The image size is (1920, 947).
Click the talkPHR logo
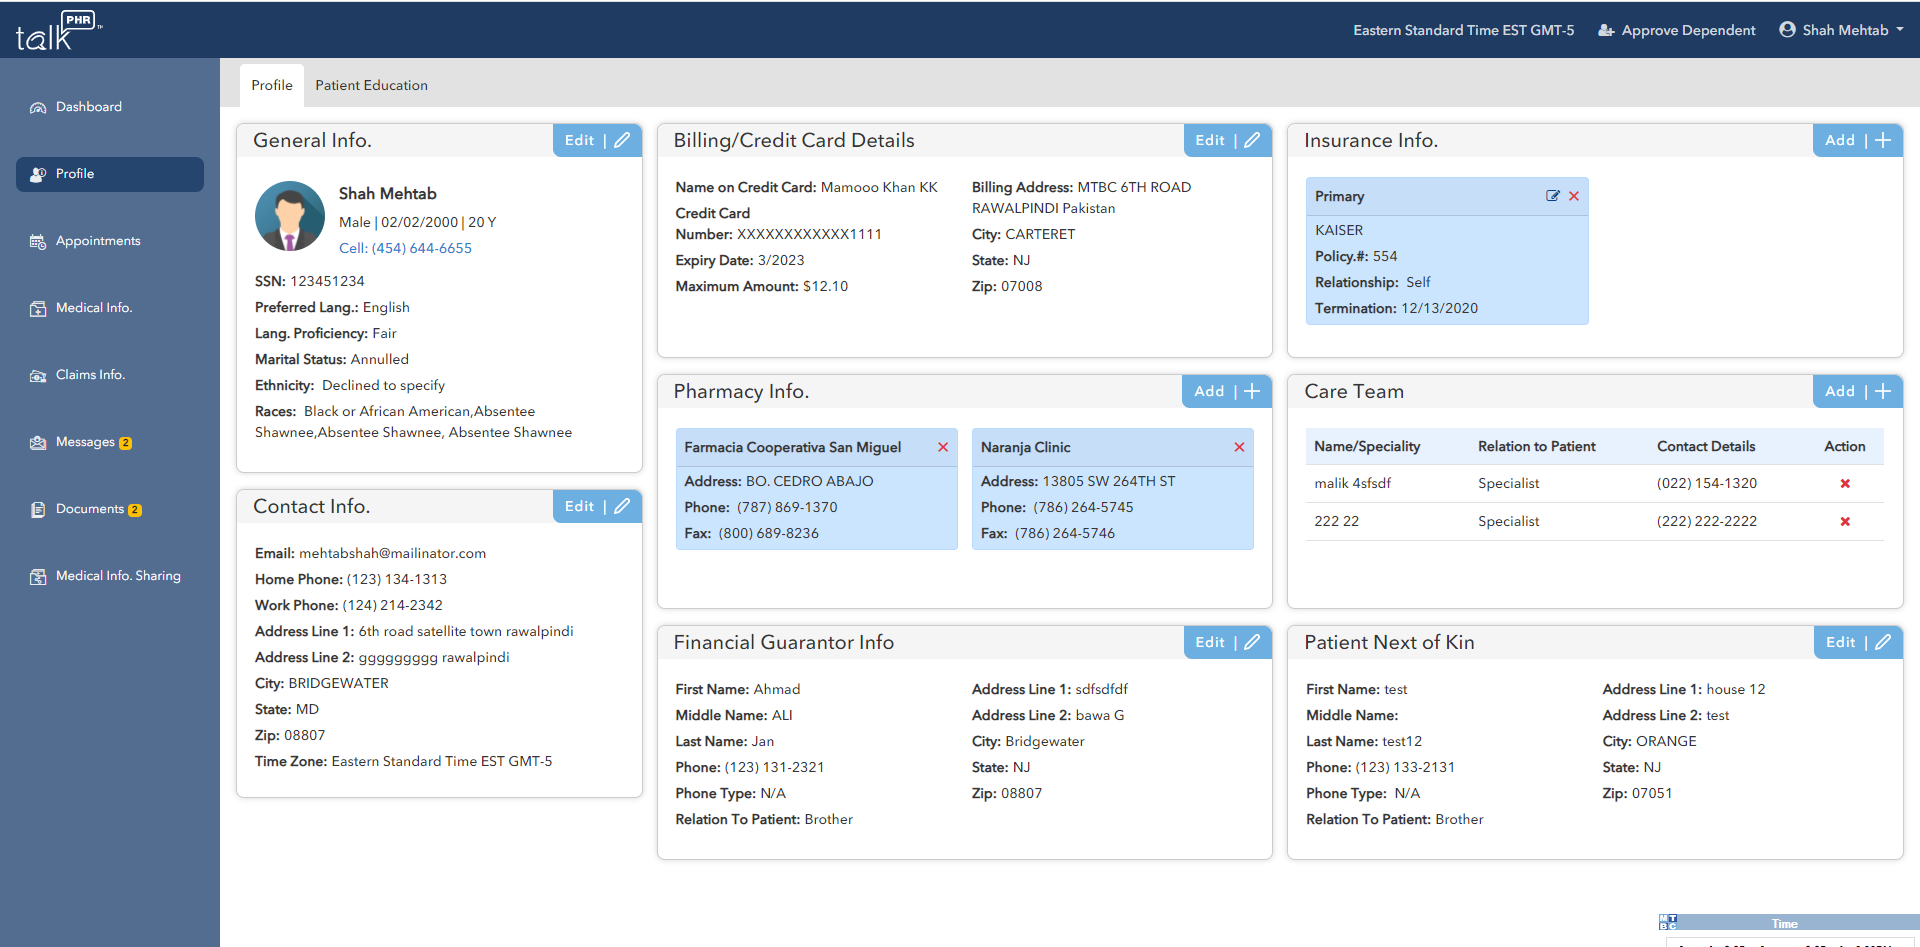point(57,31)
